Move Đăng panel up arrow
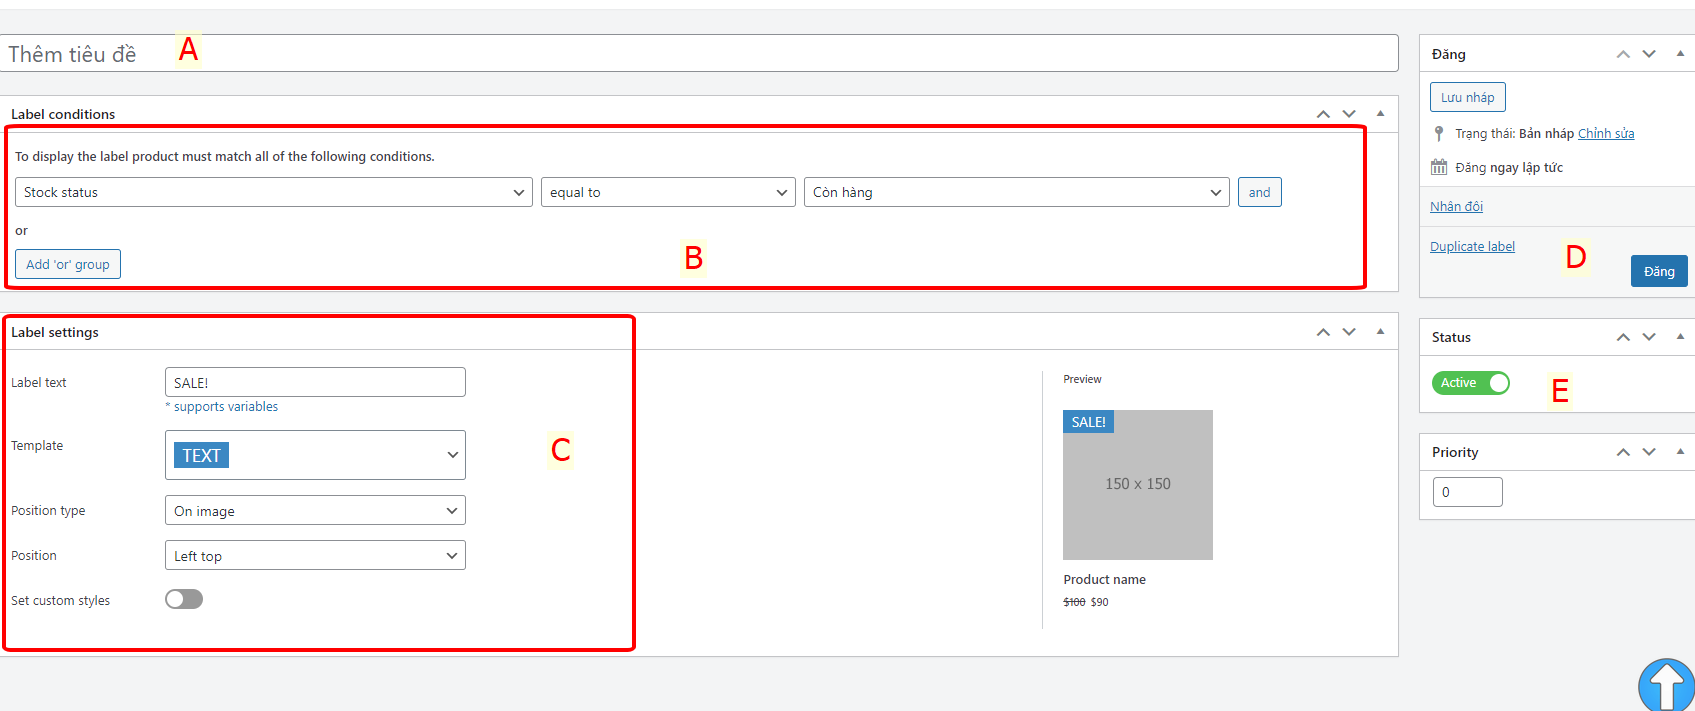 point(1623,54)
